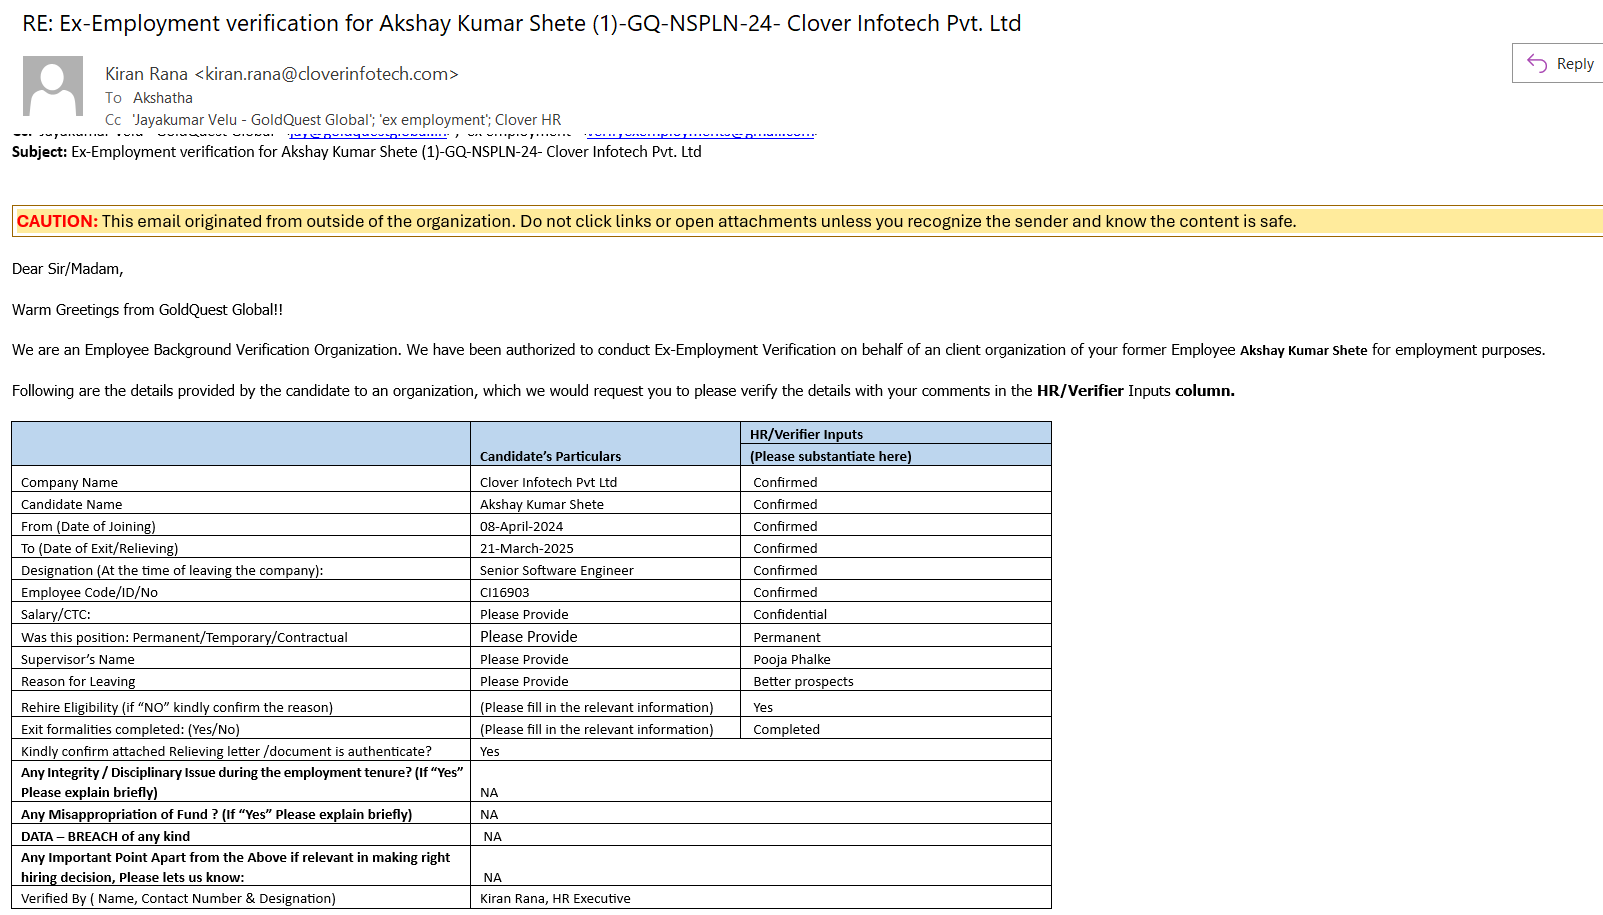Screen dimensions: 1603x915
Task: Click the sender's profile avatar picture
Action: pos(53,86)
